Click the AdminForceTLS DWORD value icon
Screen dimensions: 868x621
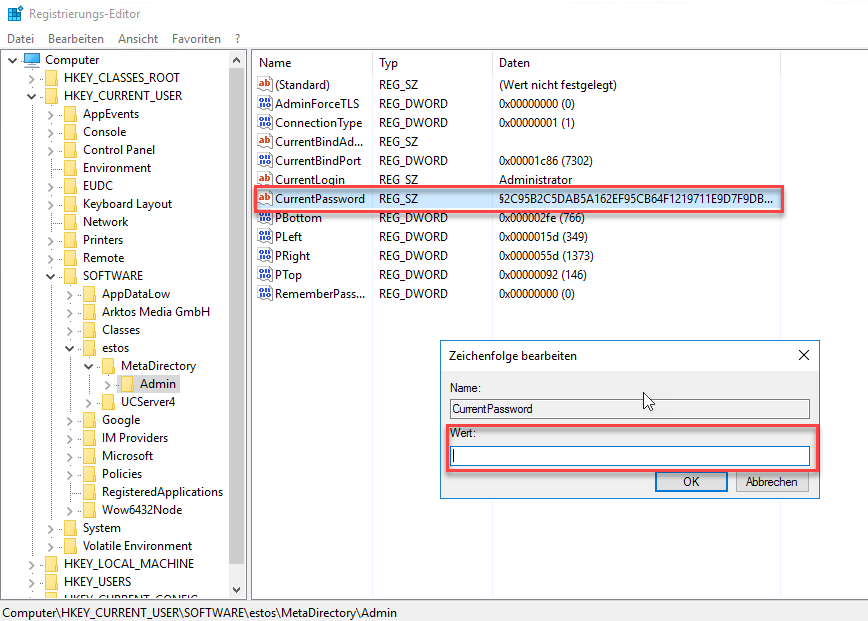pyautogui.click(x=265, y=104)
